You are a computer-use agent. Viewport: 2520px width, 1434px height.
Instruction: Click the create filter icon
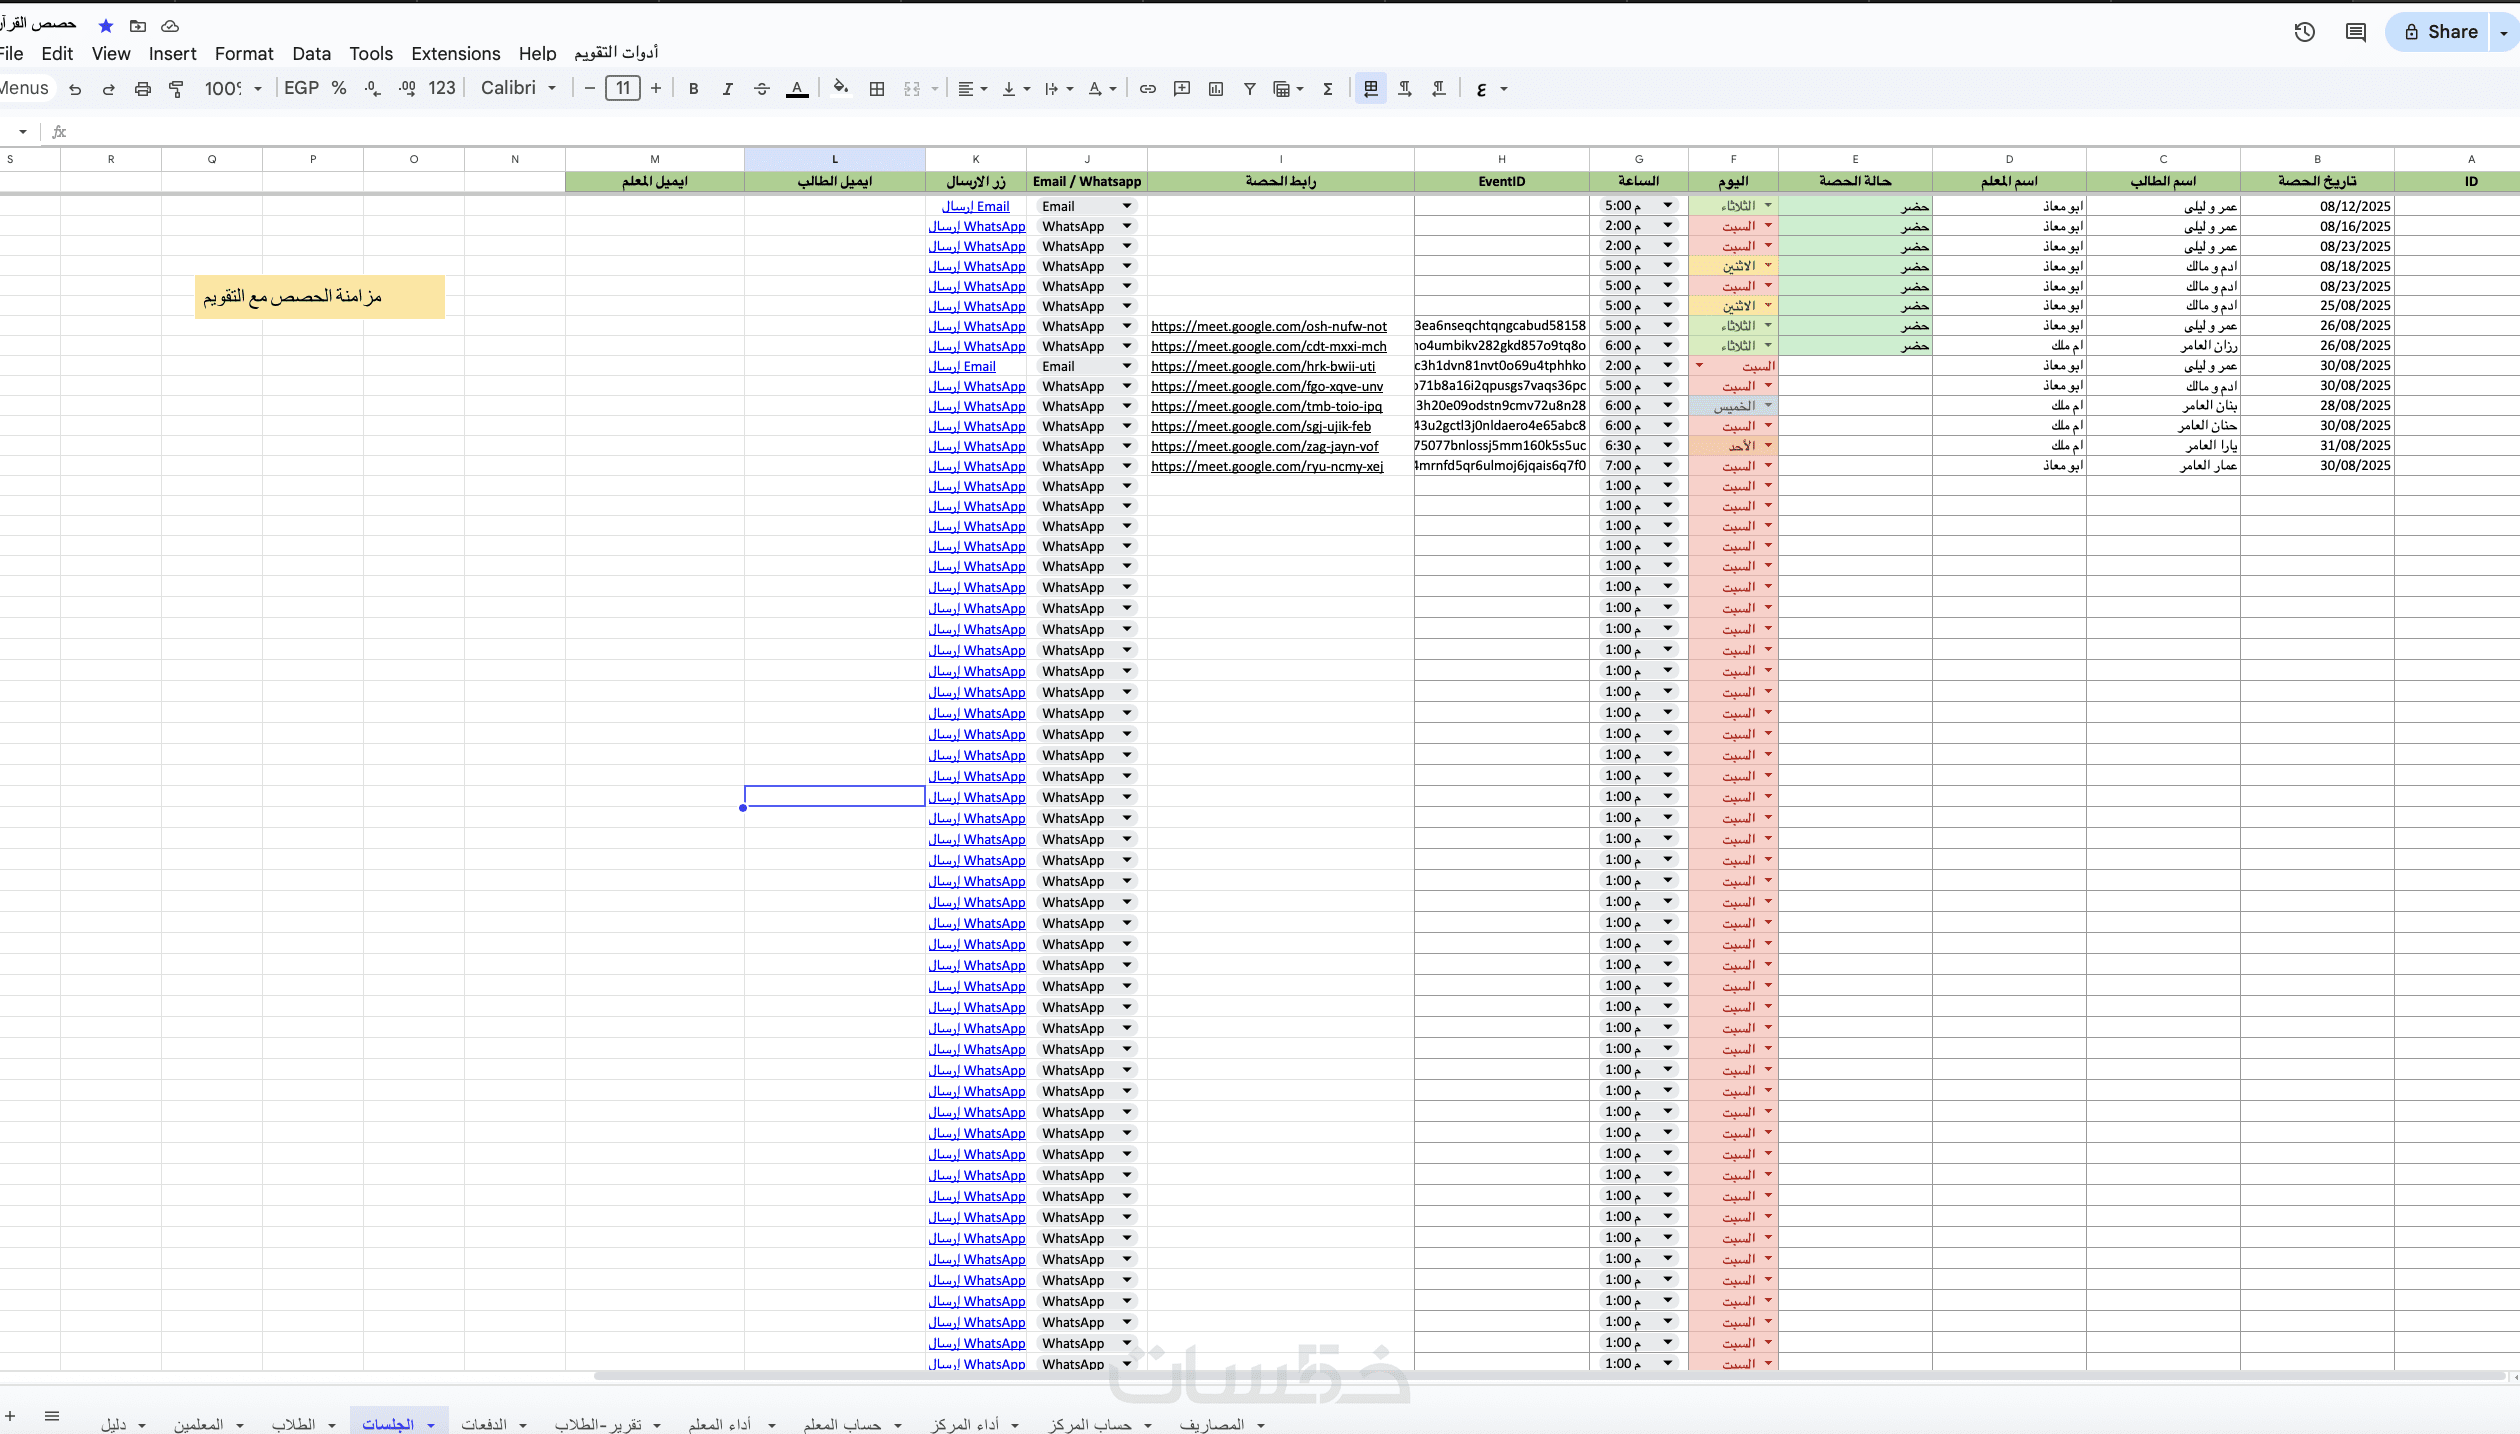click(1250, 89)
